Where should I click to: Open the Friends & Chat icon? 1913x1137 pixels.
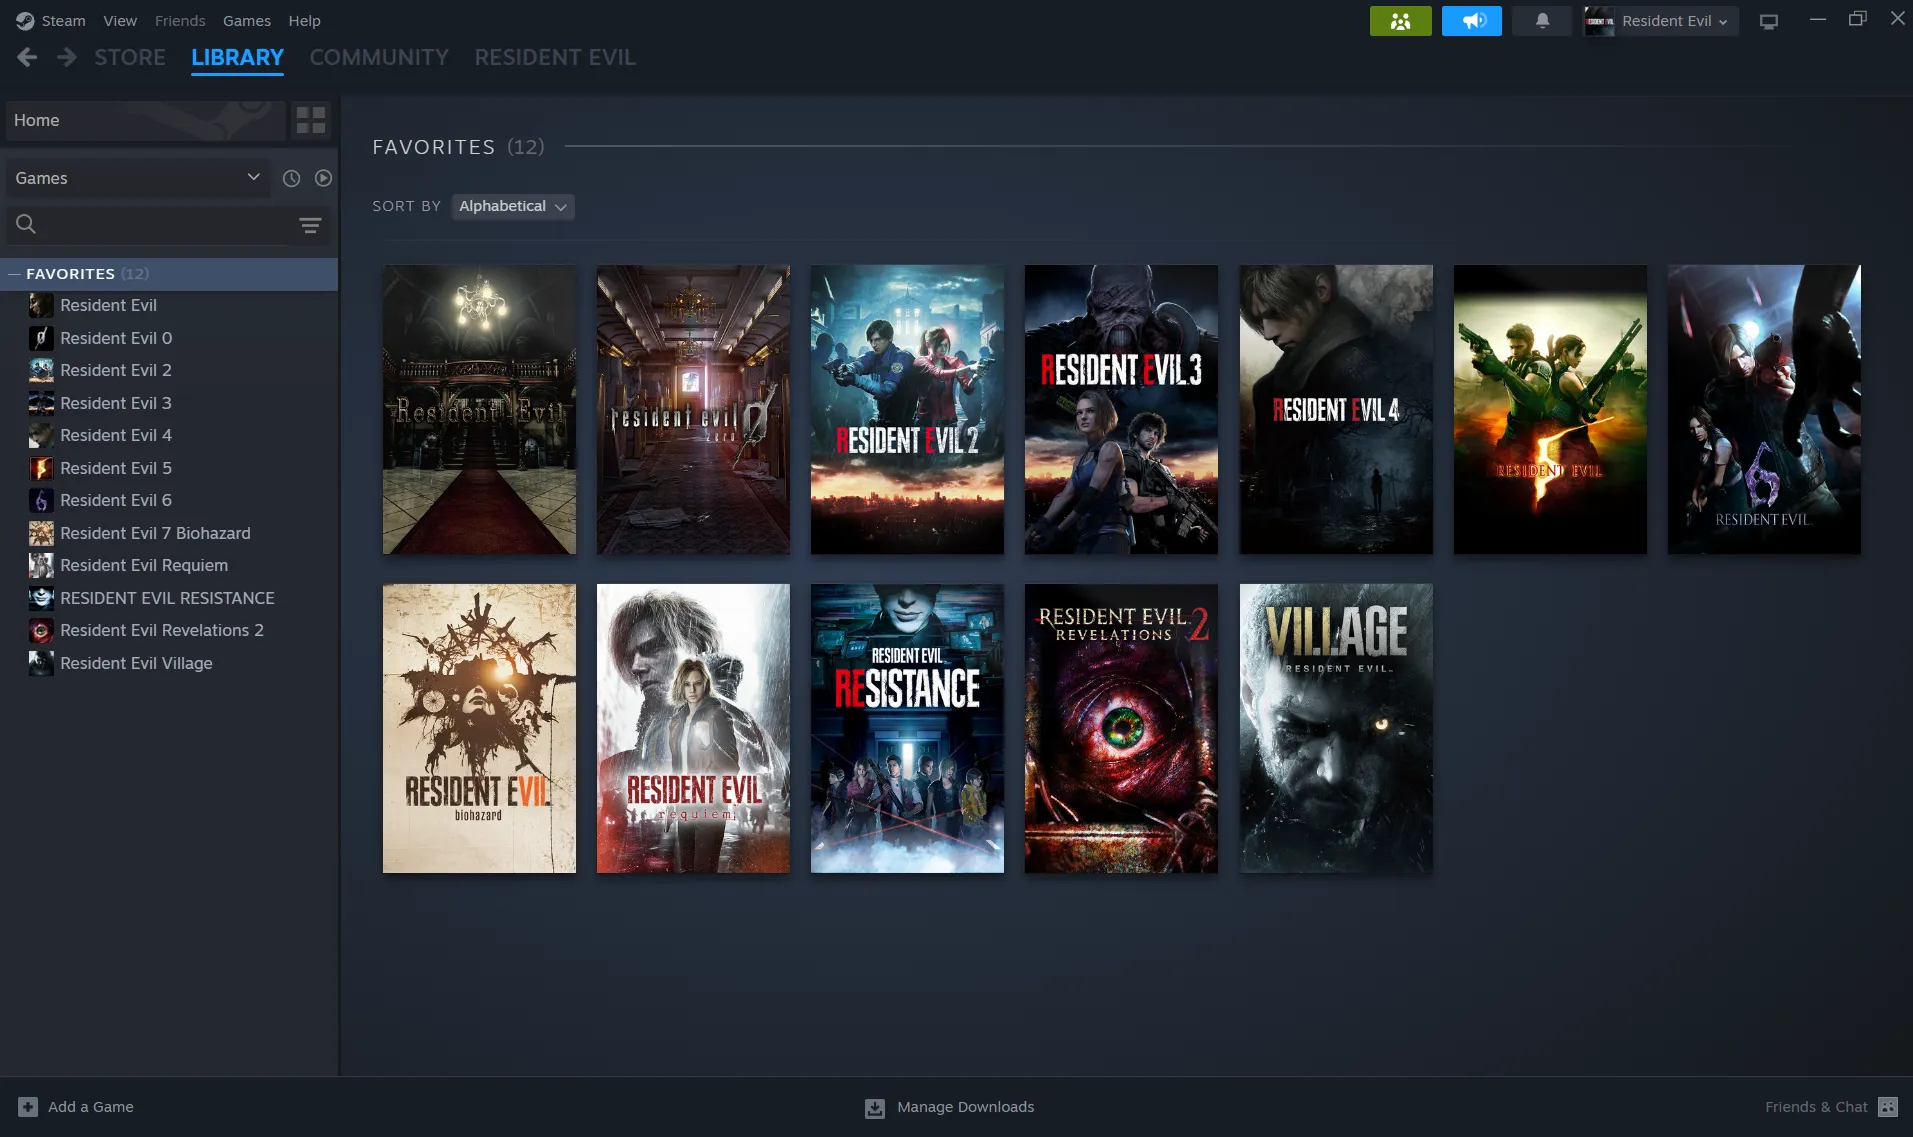click(1887, 1107)
